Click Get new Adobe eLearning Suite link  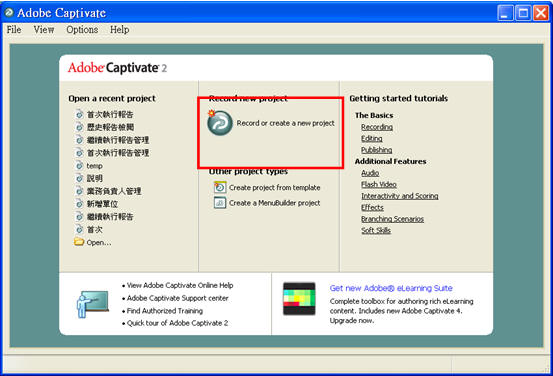click(391, 288)
